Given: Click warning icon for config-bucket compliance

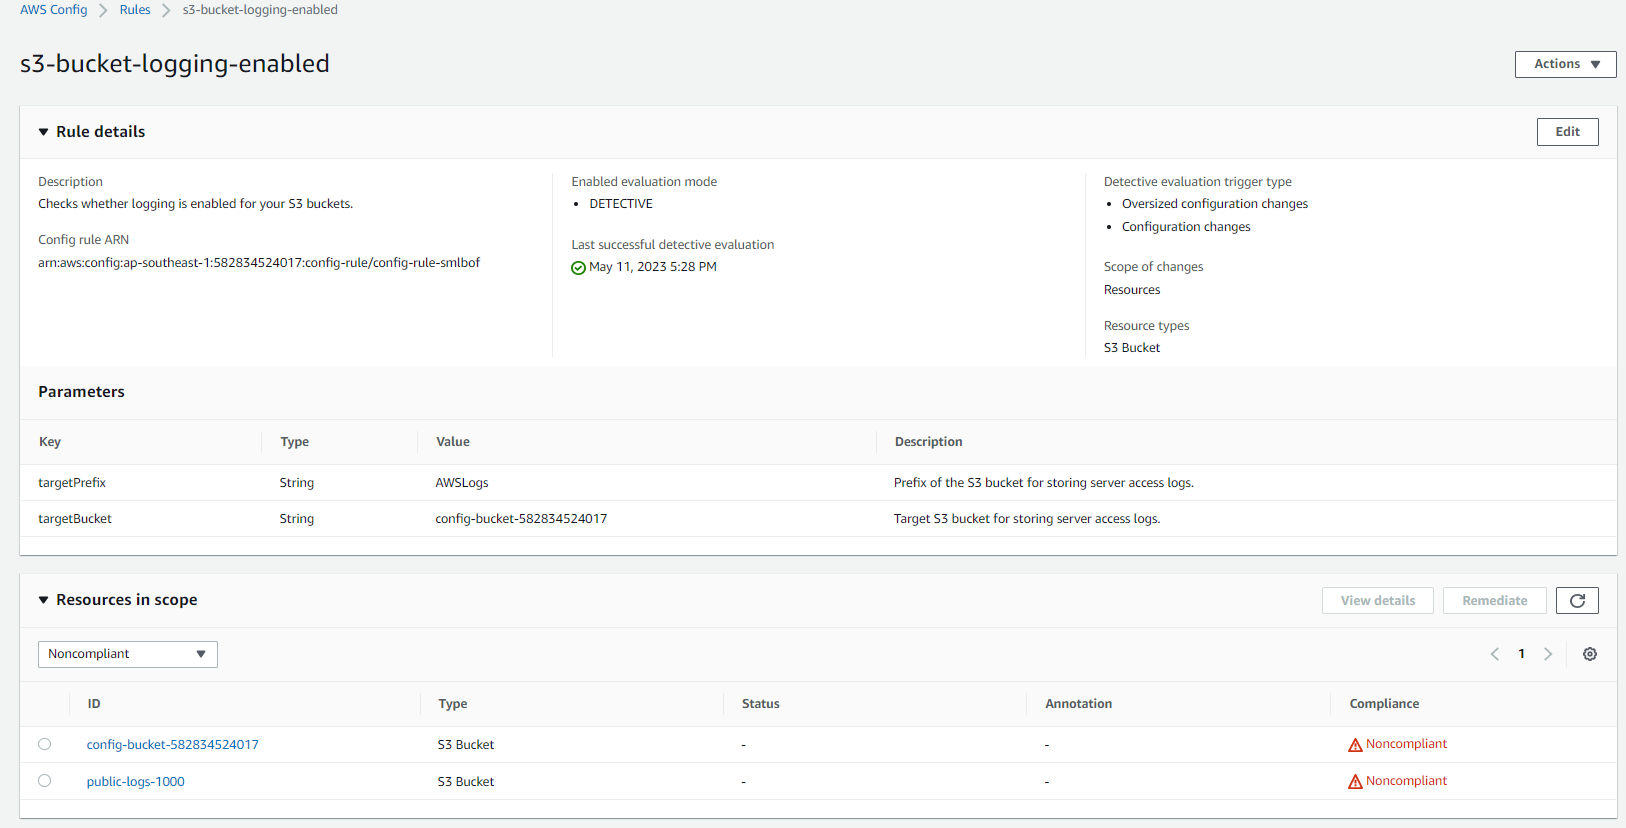Looking at the screenshot, I should click(x=1355, y=745).
